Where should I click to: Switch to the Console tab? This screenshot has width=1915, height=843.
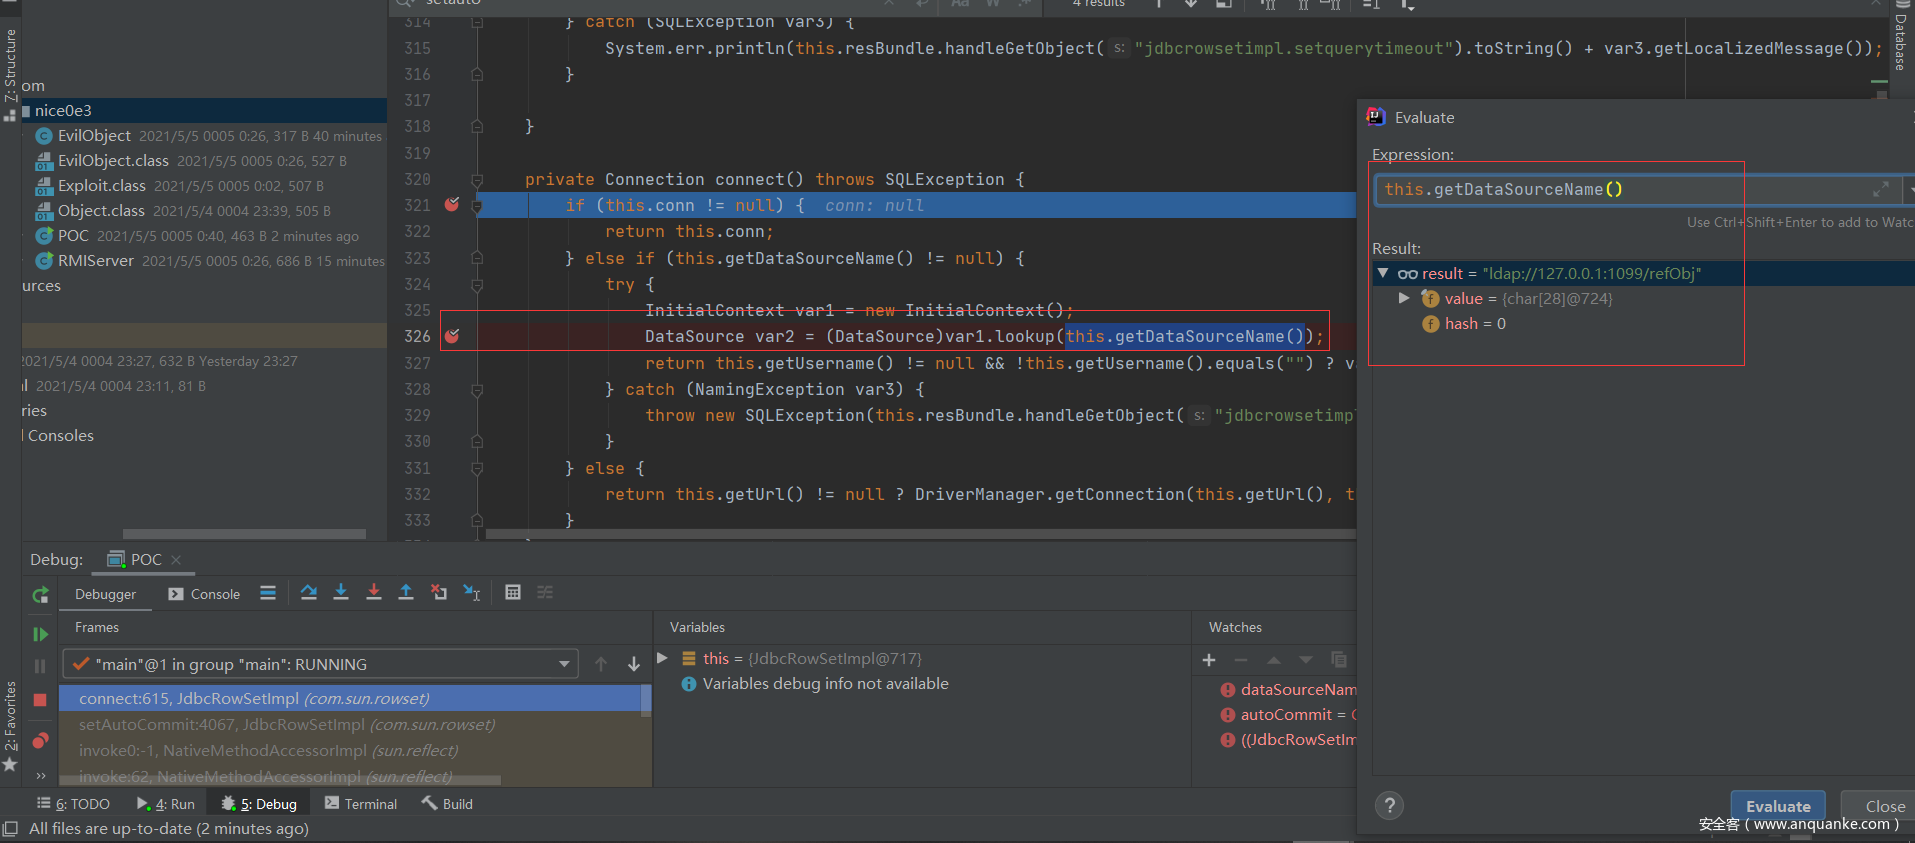204,594
